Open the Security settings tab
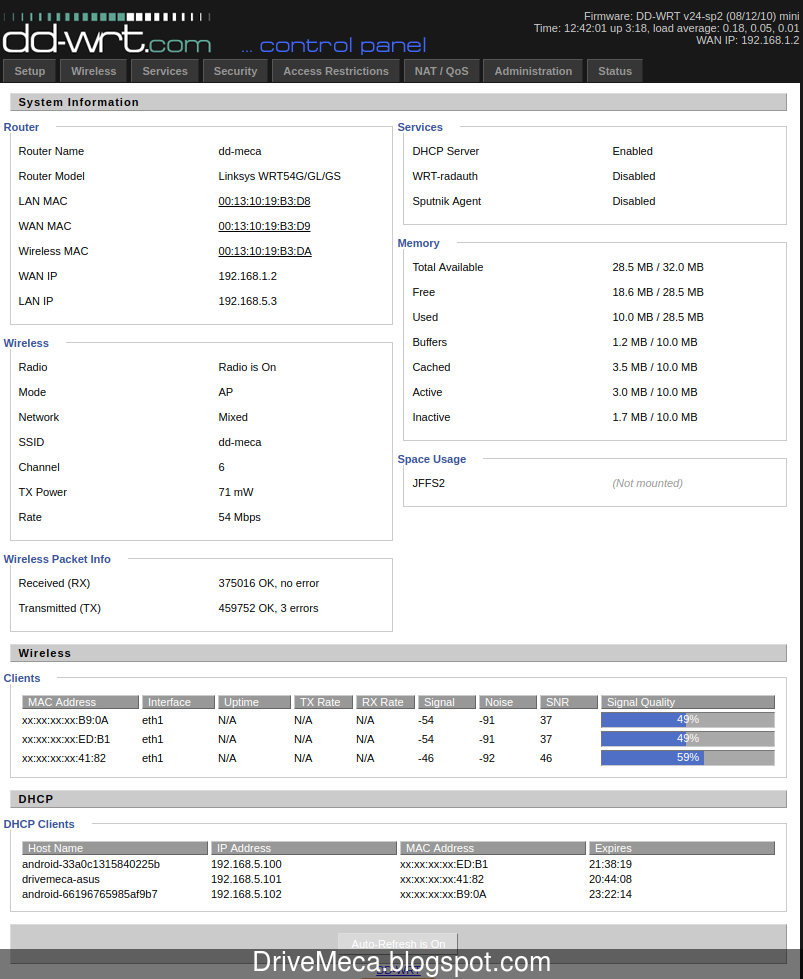The width and height of the screenshot is (803, 979). (x=235, y=70)
